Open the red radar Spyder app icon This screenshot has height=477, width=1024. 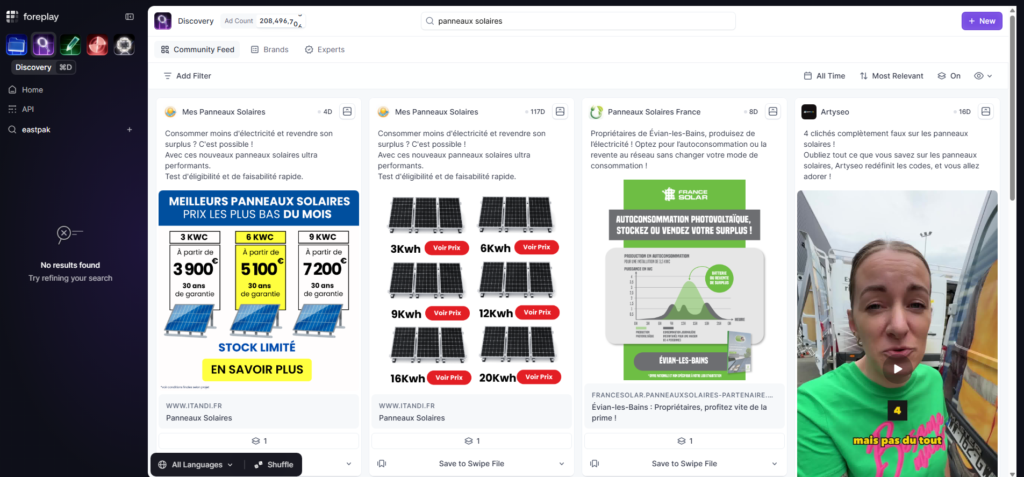[97, 45]
